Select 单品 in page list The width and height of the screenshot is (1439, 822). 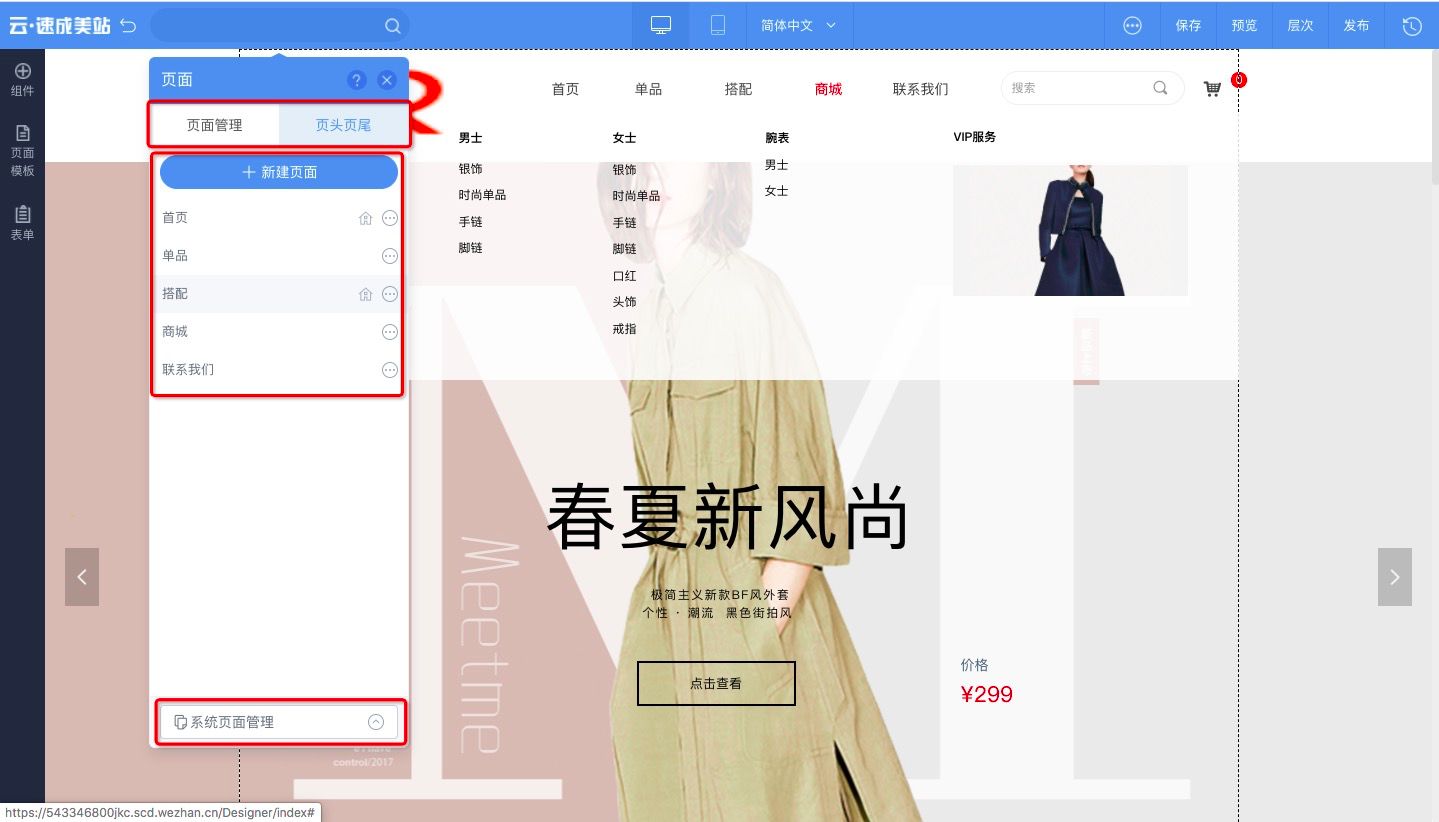(x=175, y=256)
